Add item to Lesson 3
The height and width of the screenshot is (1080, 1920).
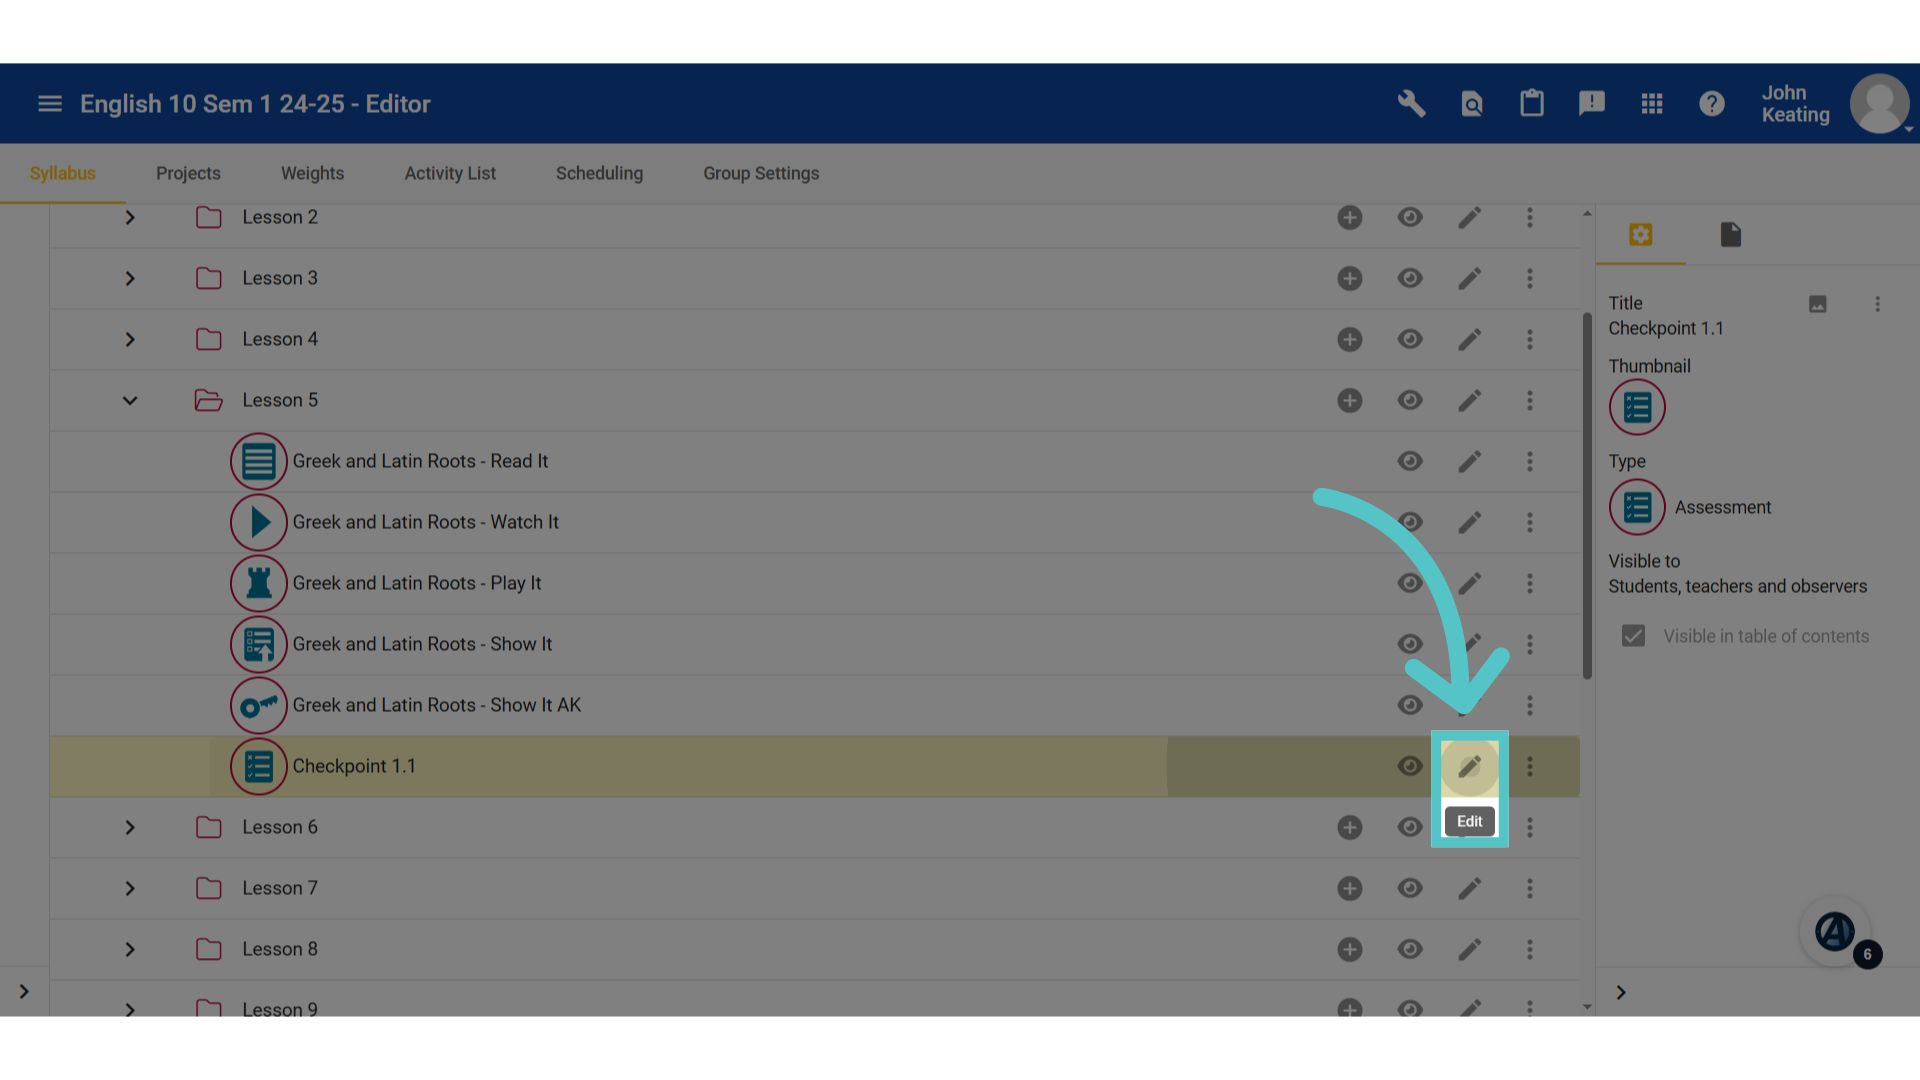(1350, 278)
